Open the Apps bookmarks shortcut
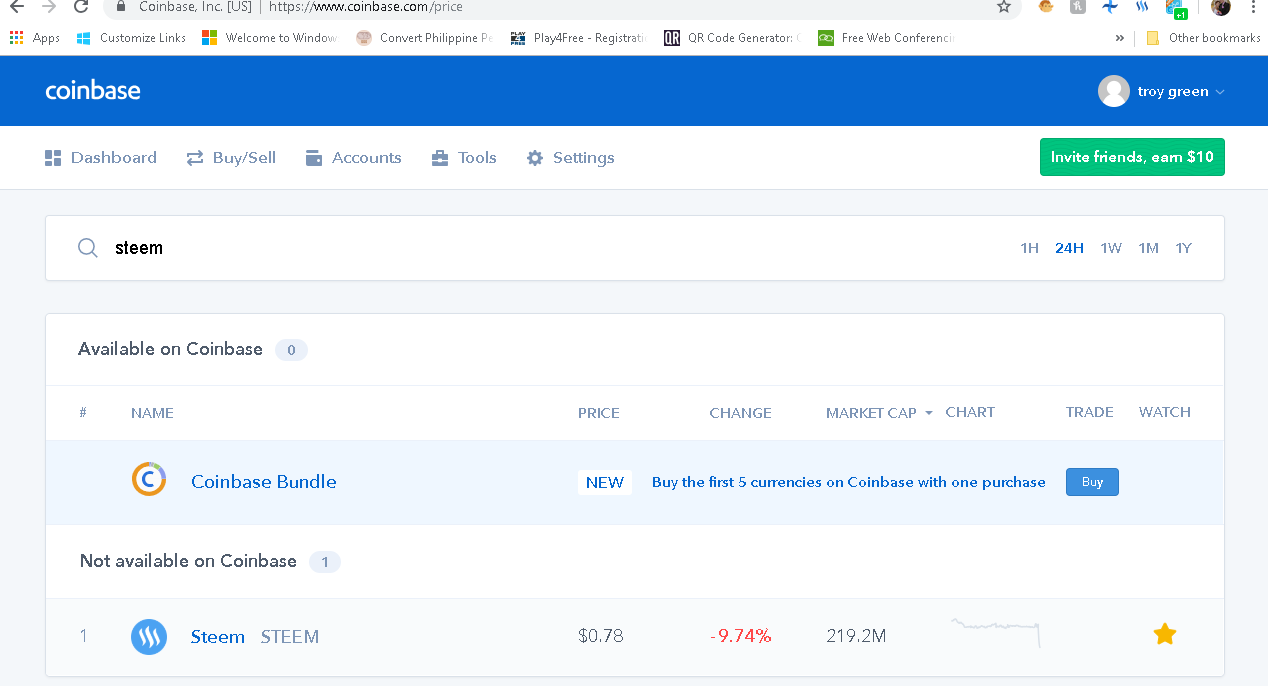 pyautogui.click(x=35, y=38)
